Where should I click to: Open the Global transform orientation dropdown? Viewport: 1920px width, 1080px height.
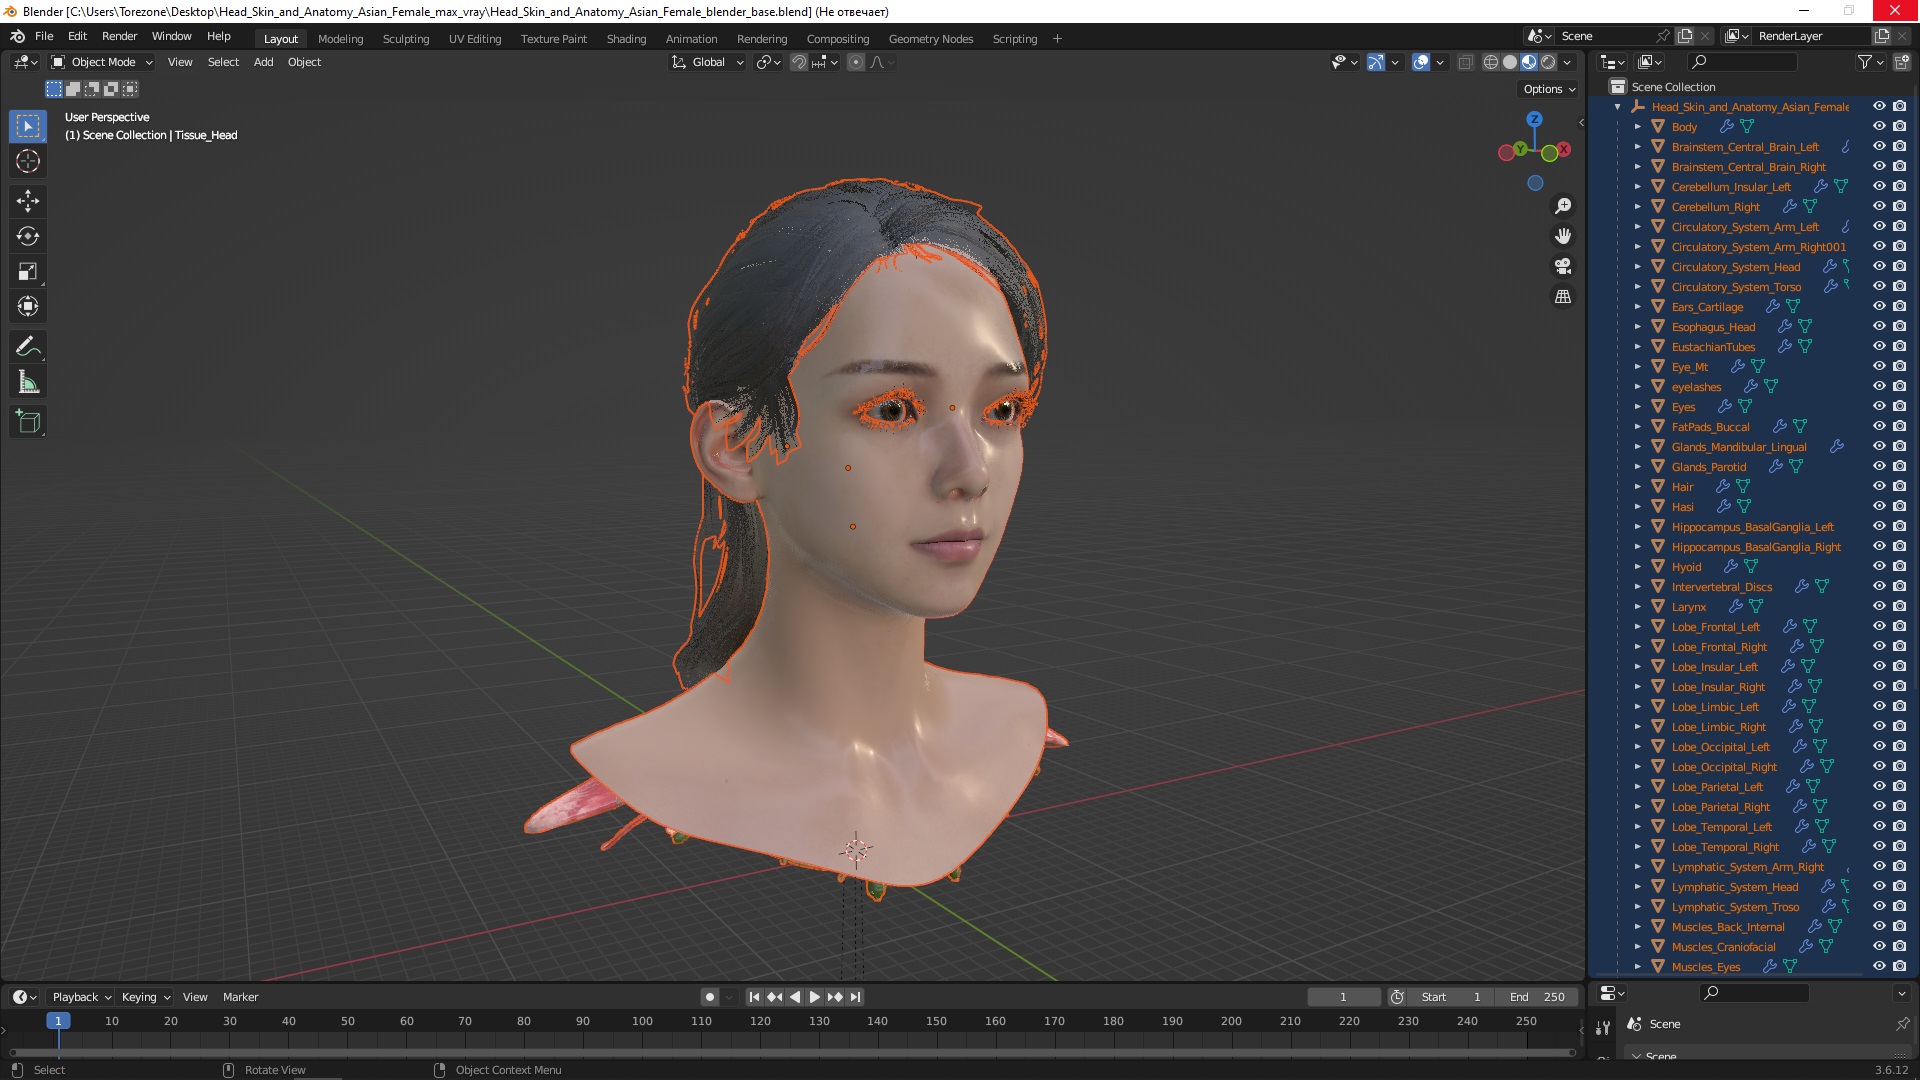[707, 62]
